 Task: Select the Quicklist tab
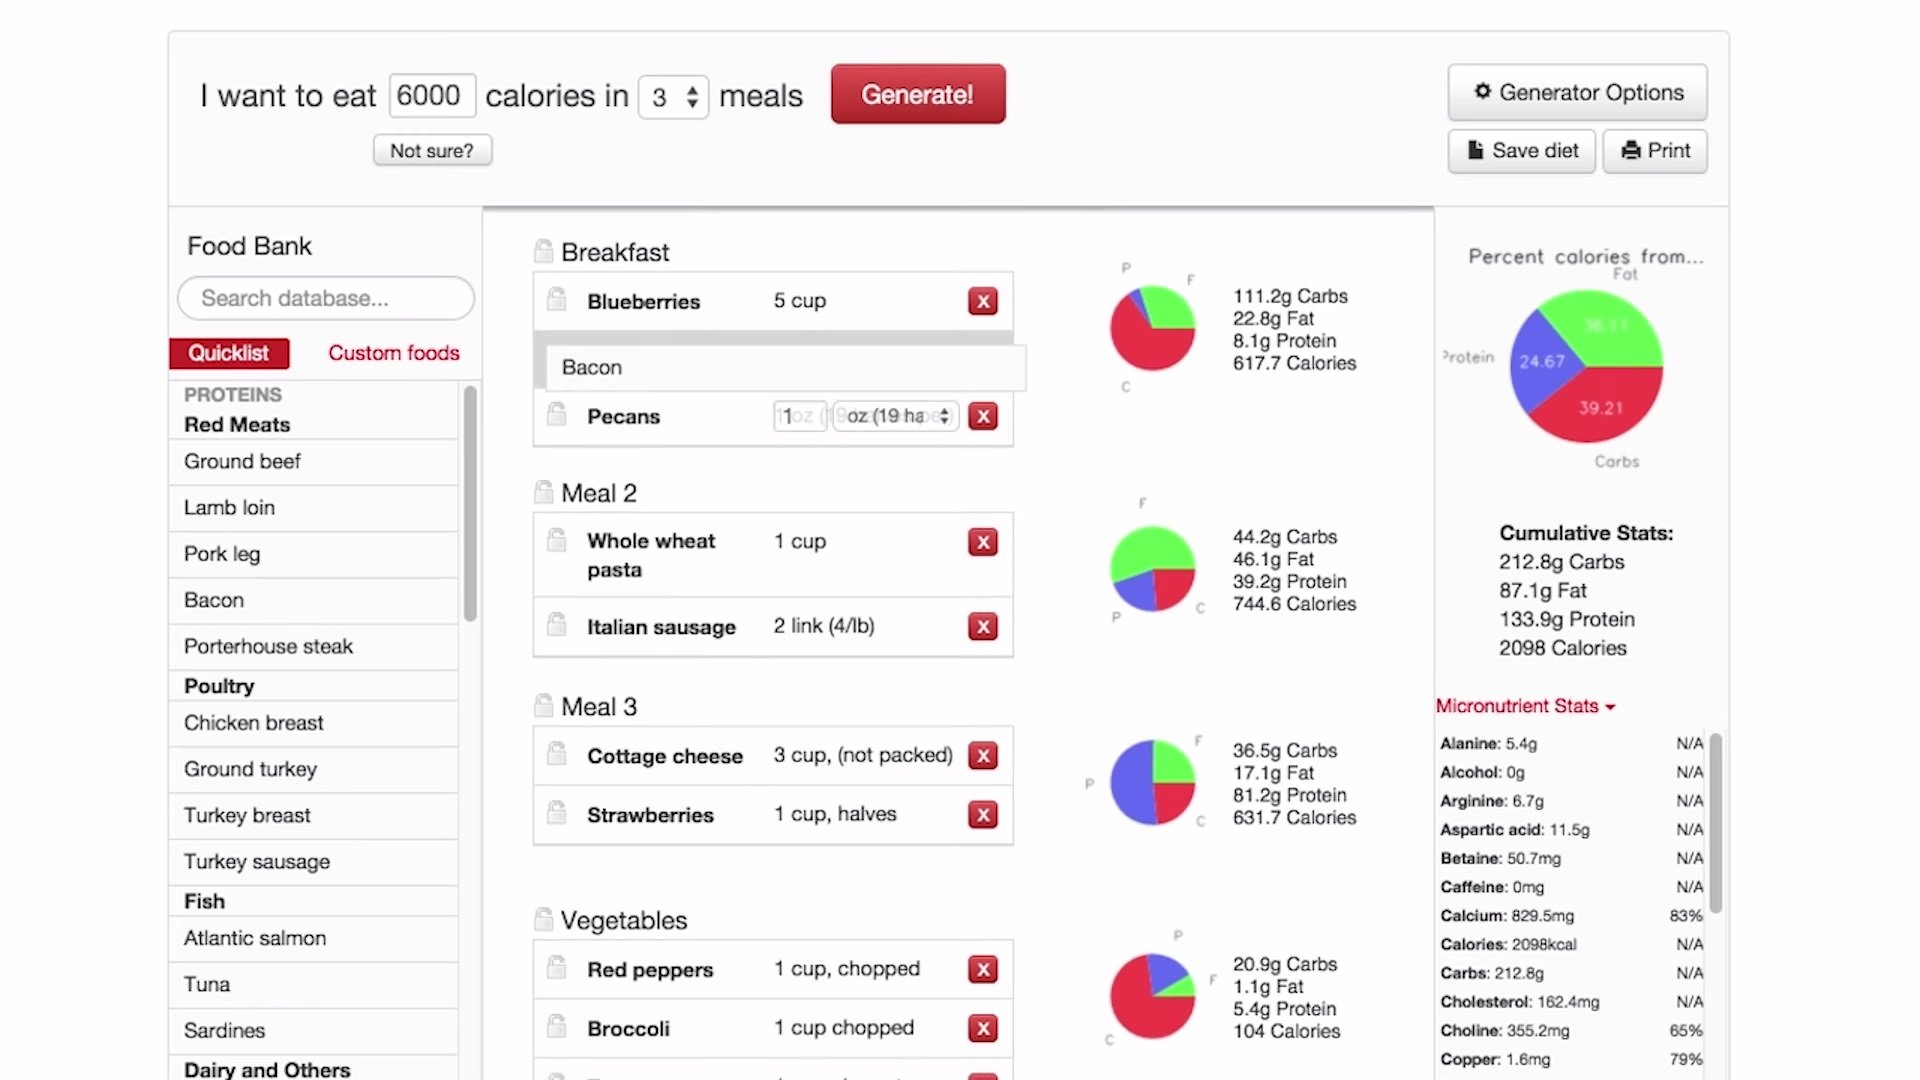[229, 353]
